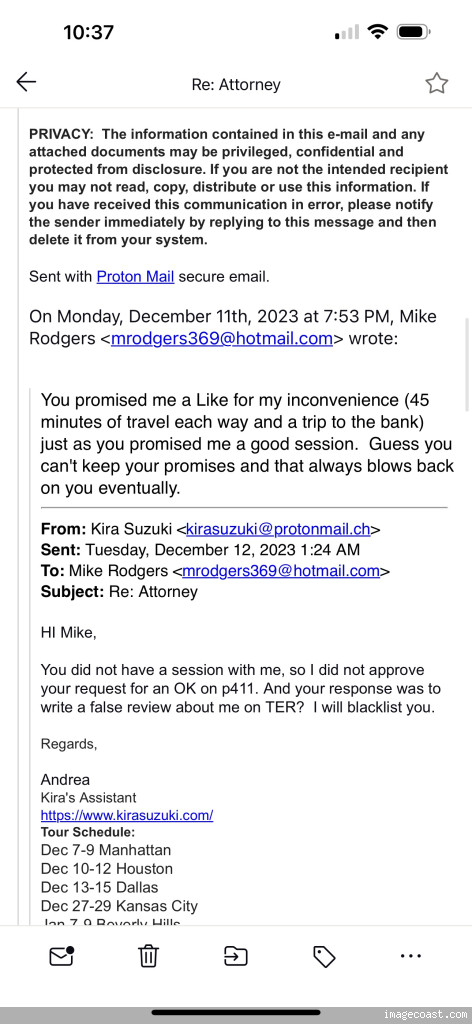Tap the back arrow icon

pos(26,82)
